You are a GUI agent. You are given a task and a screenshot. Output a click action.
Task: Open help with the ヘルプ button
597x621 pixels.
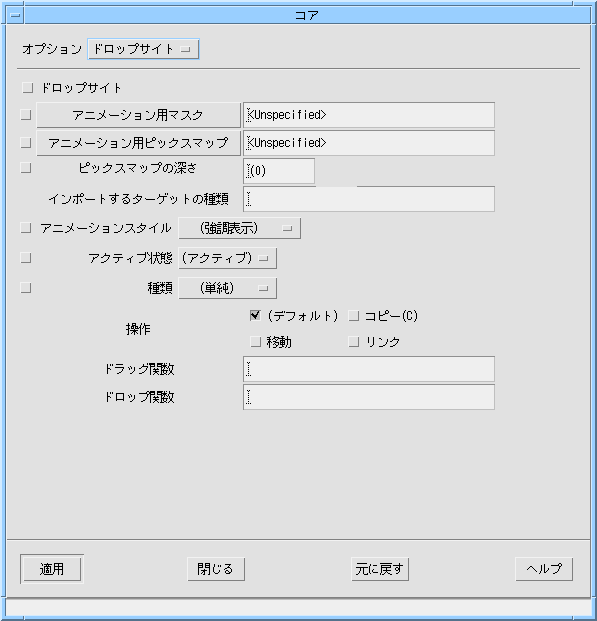[544, 569]
